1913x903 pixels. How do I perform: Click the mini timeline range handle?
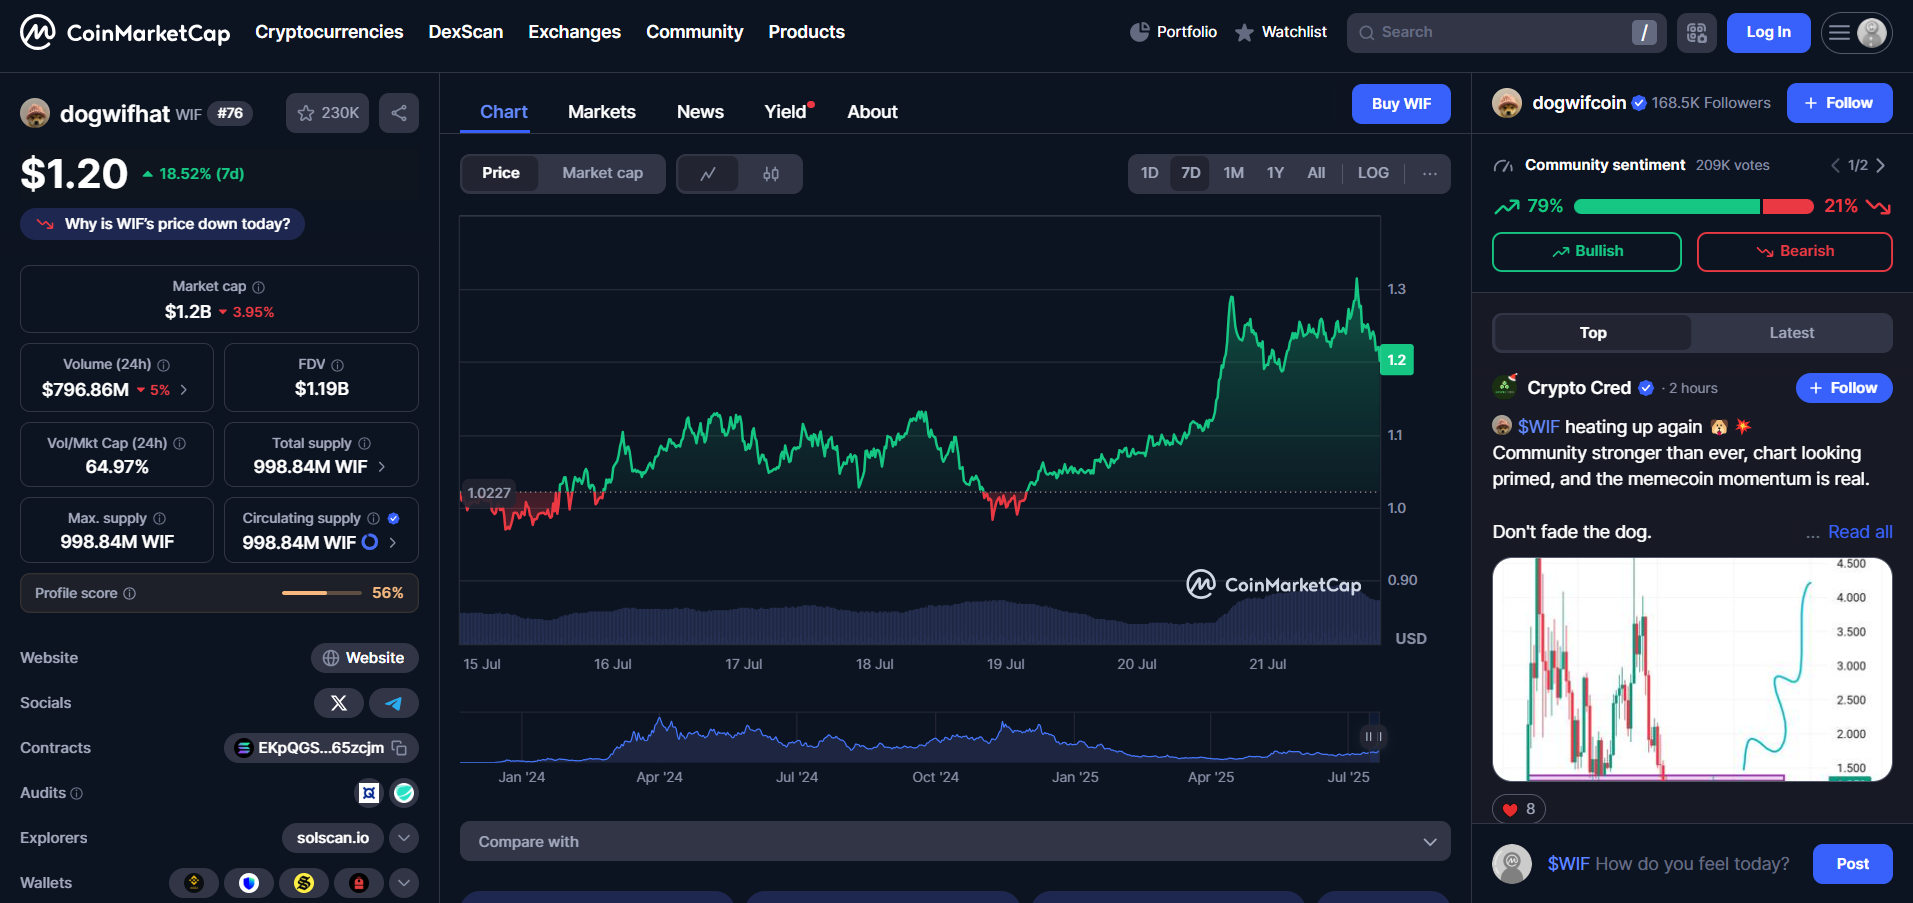(x=1374, y=737)
